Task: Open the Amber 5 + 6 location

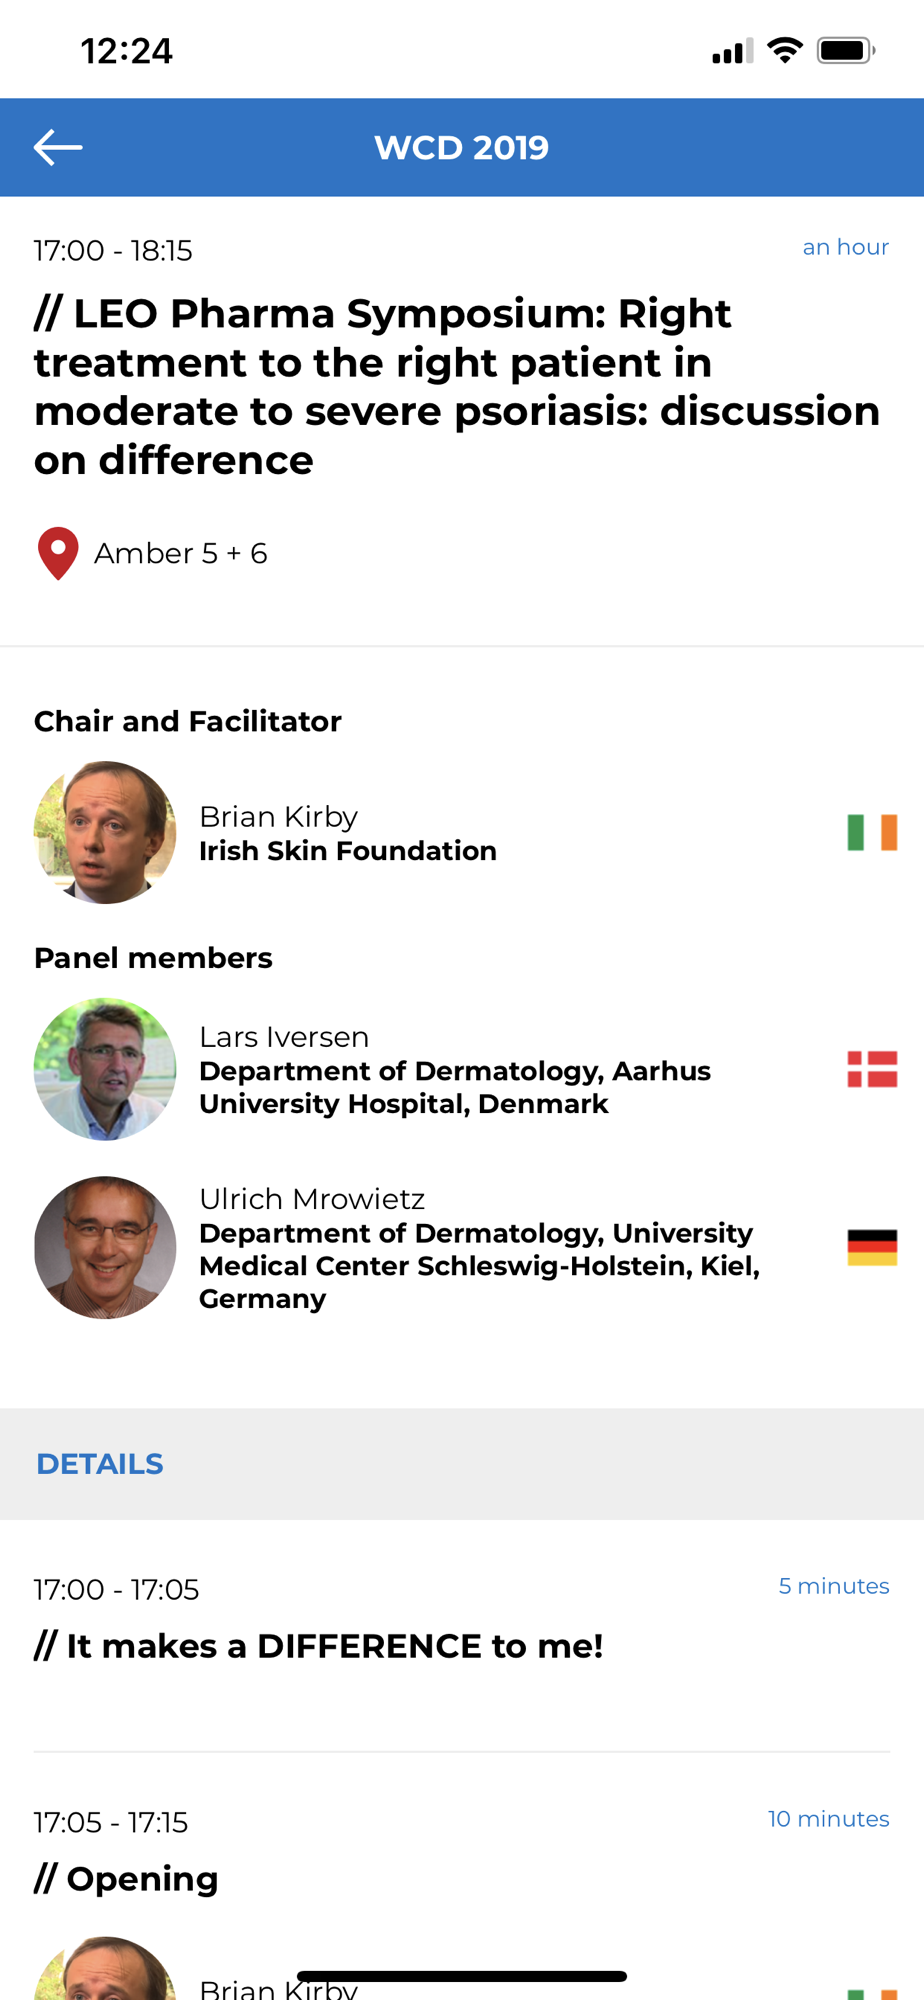Action: (x=181, y=553)
